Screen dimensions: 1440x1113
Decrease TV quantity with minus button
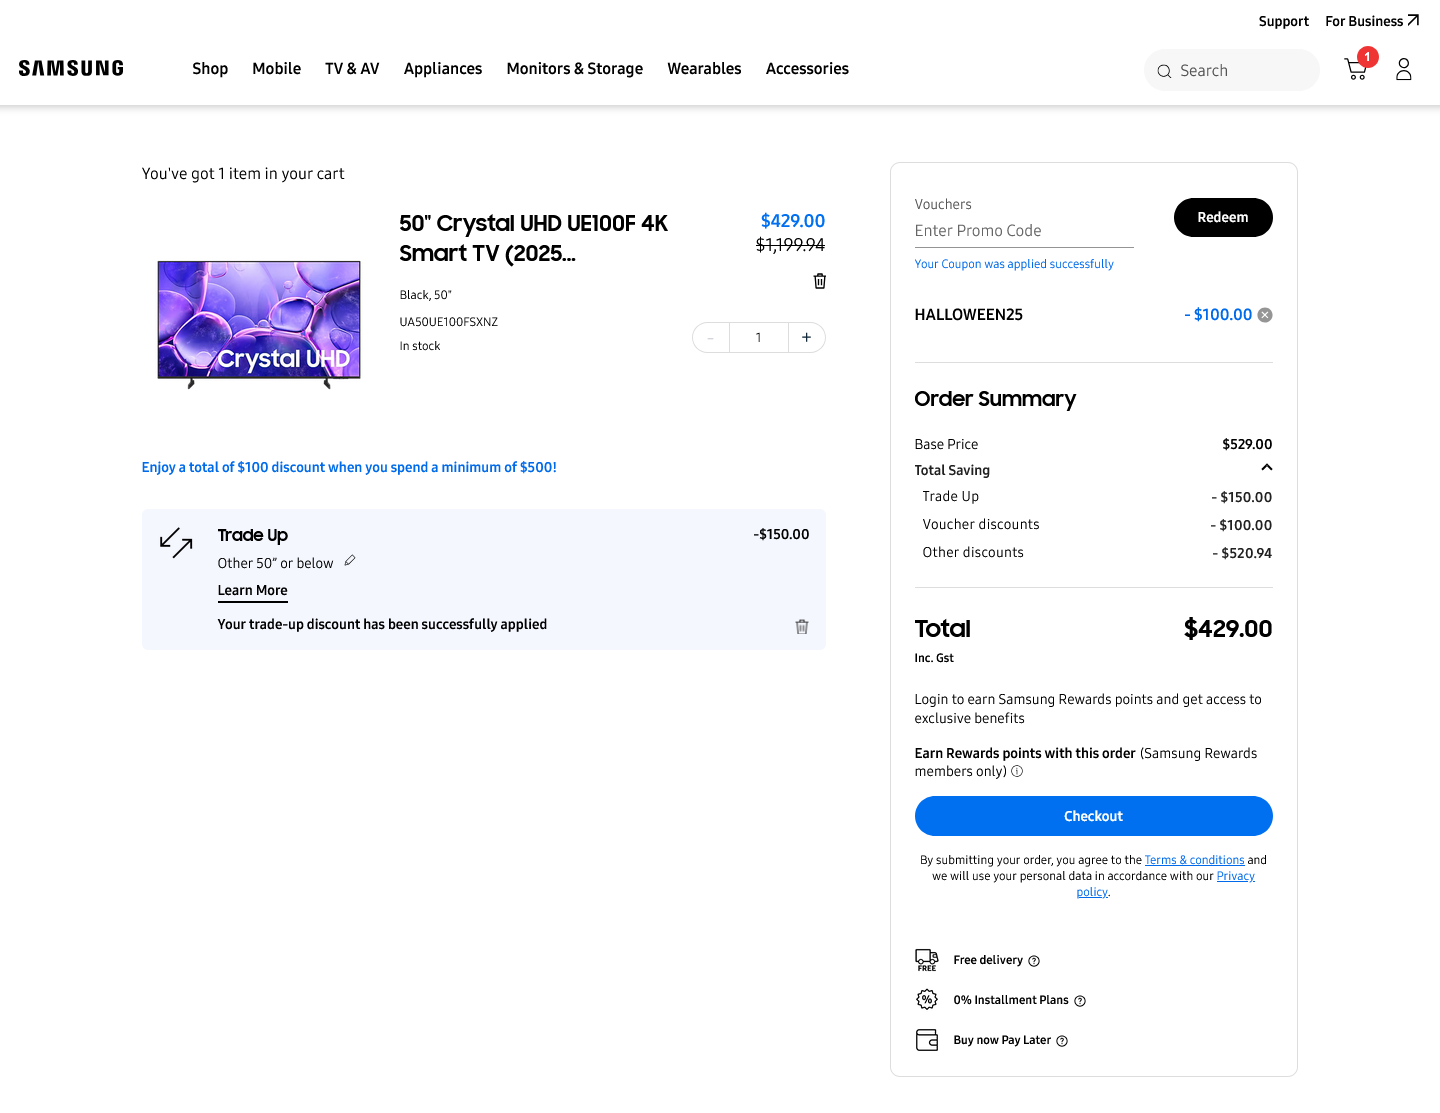pos(711,338)
